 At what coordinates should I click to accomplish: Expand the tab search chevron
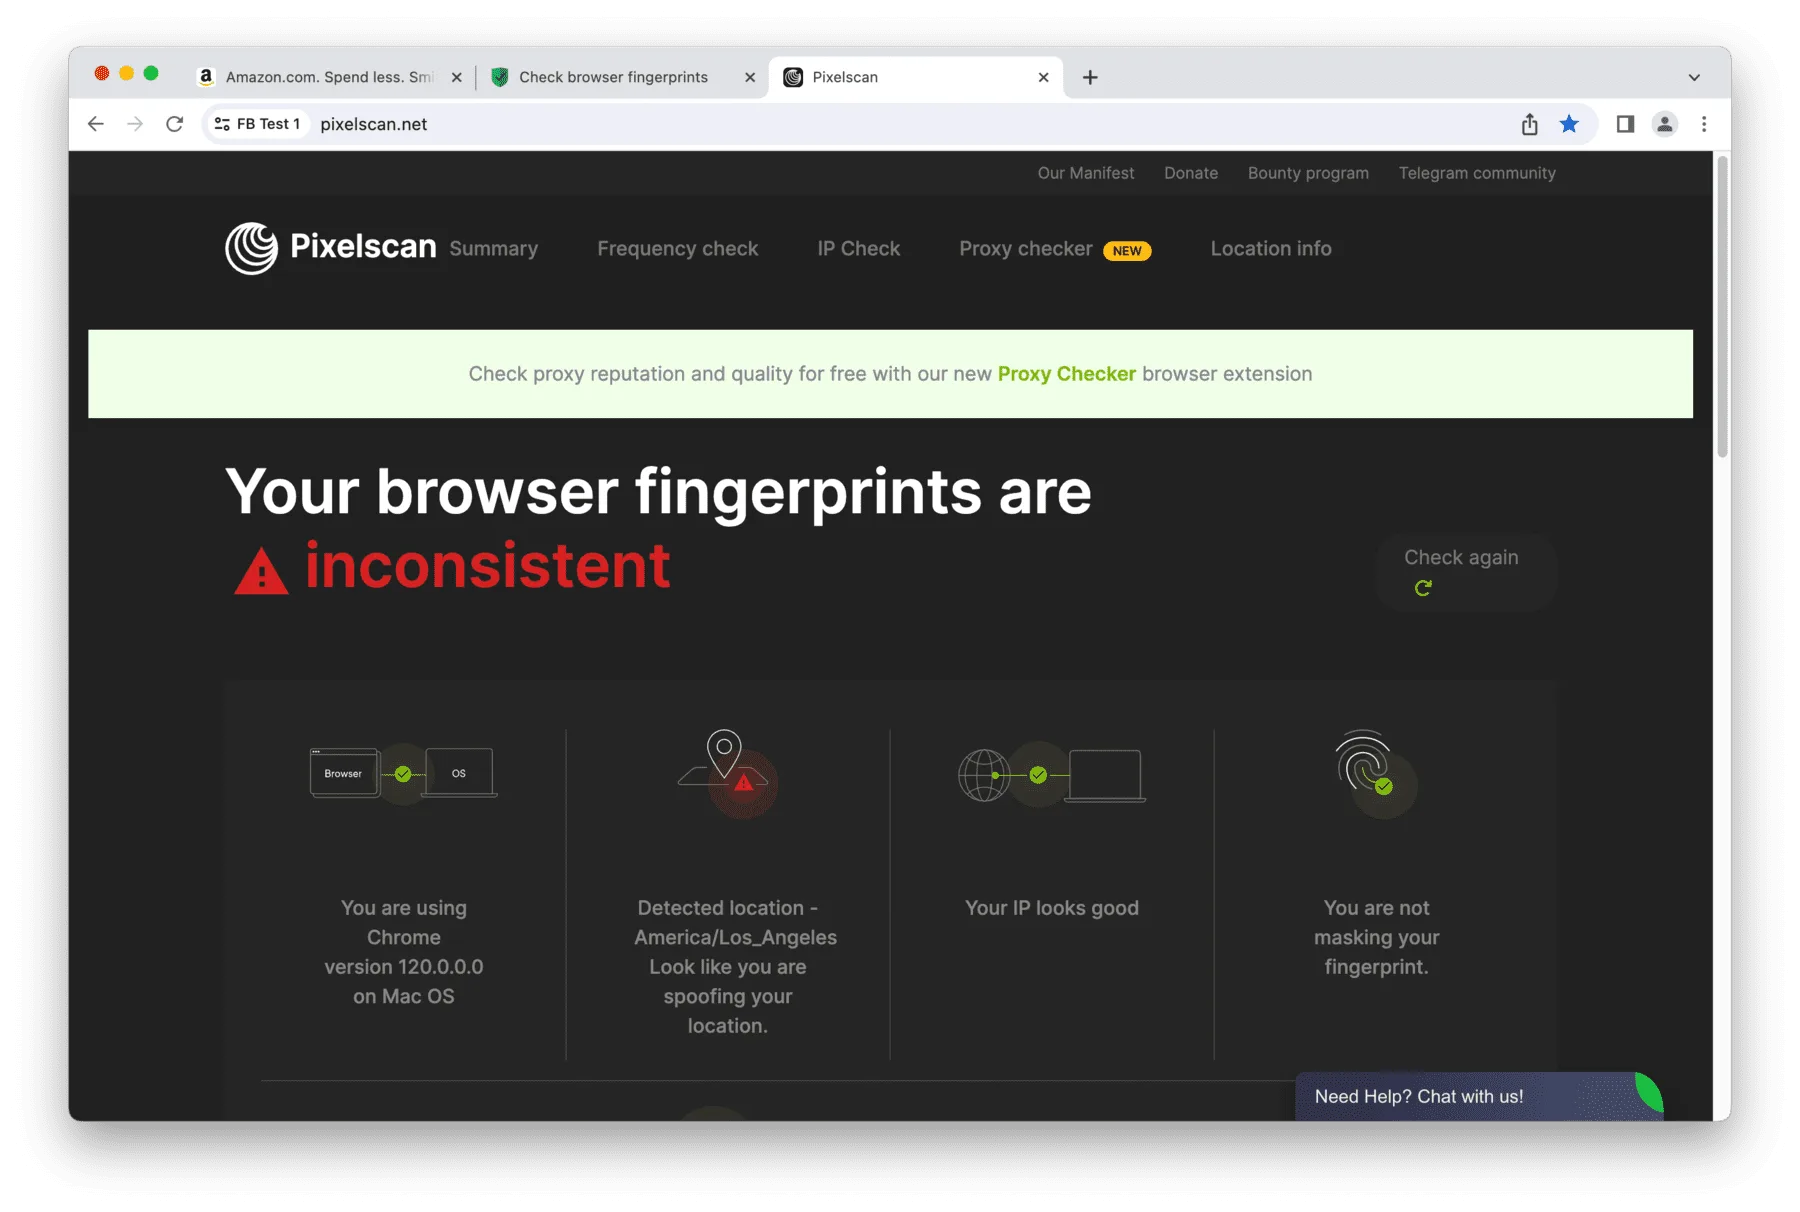click(1694, 77)
